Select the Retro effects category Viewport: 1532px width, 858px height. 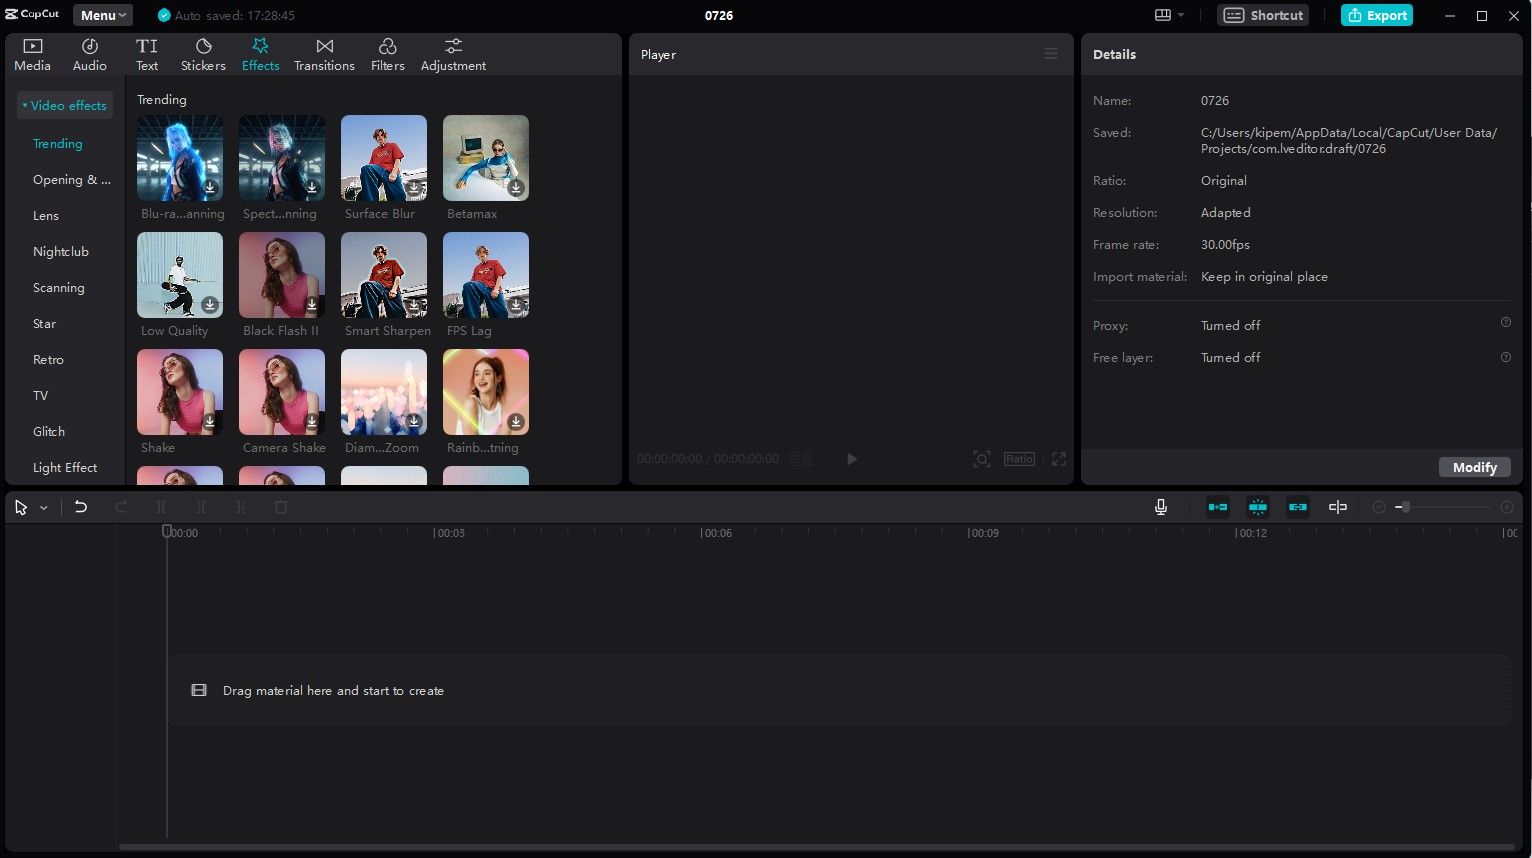click(x=48, y=359)
